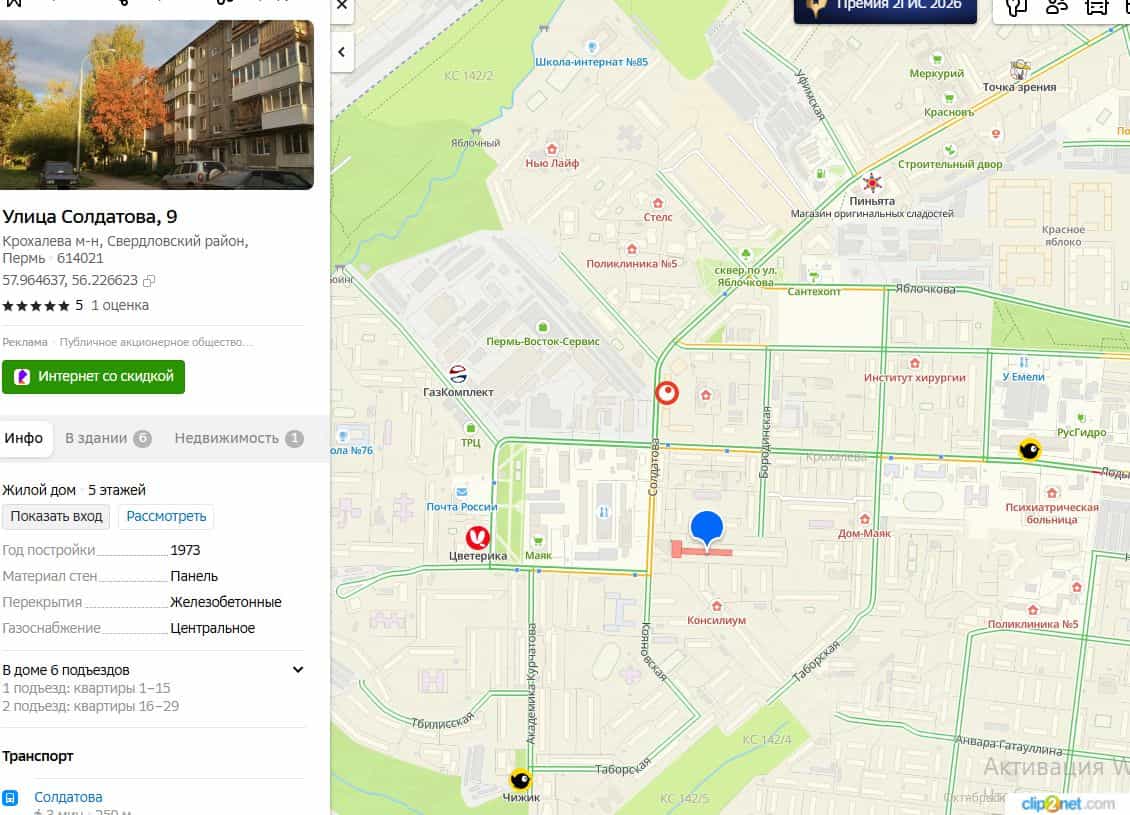
Task: Select the Красновъ shop icon
Action: pos(949,98)
